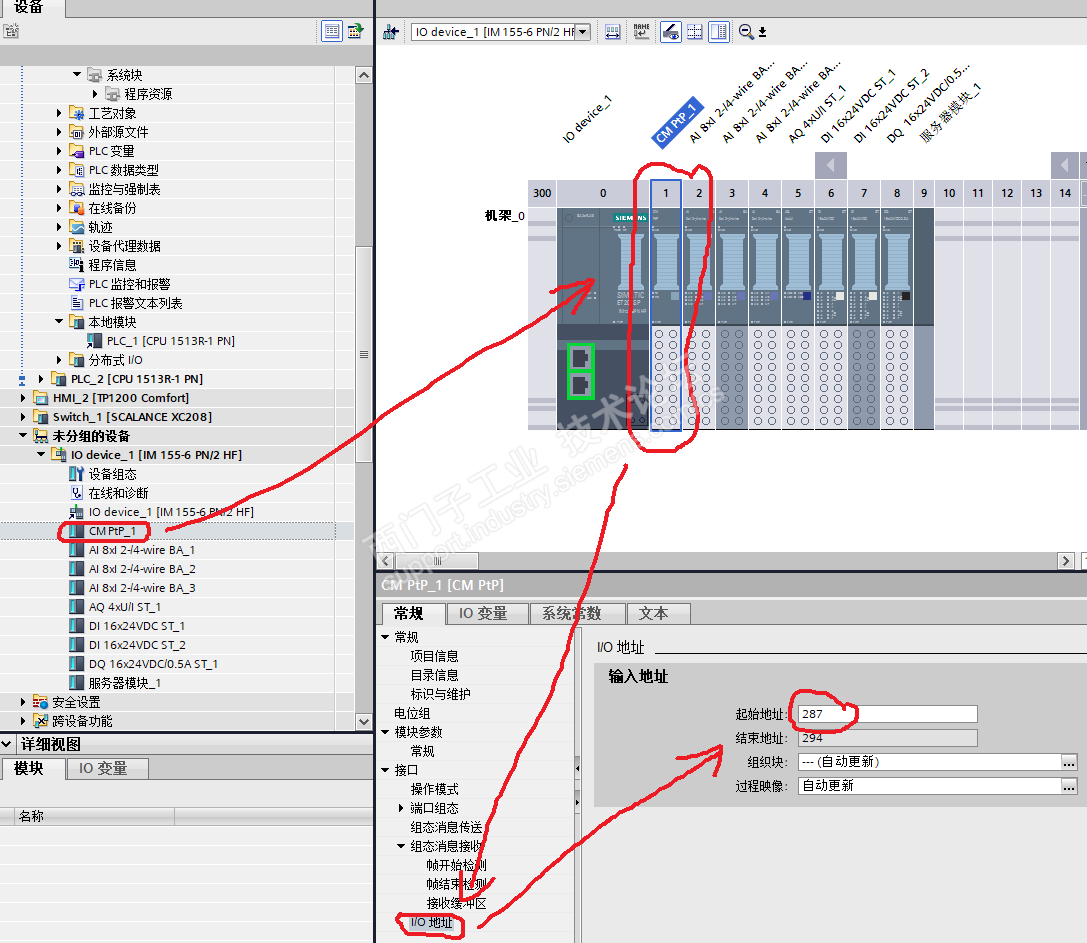Expand the 安全设置 tree node
Image resolution: width=1087 pixels, height=943 pixels.
(x=23, y=702)
